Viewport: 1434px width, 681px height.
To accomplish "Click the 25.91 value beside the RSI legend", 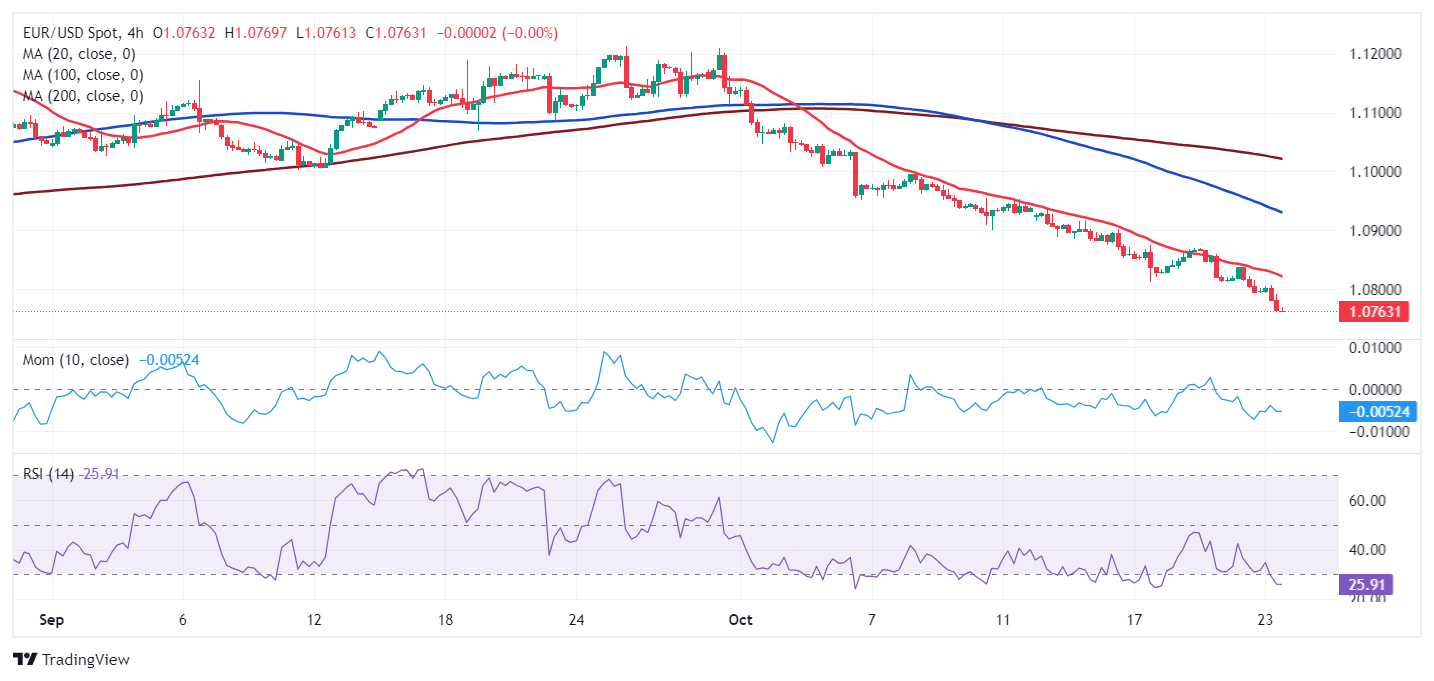I will [x=100, y=473].
